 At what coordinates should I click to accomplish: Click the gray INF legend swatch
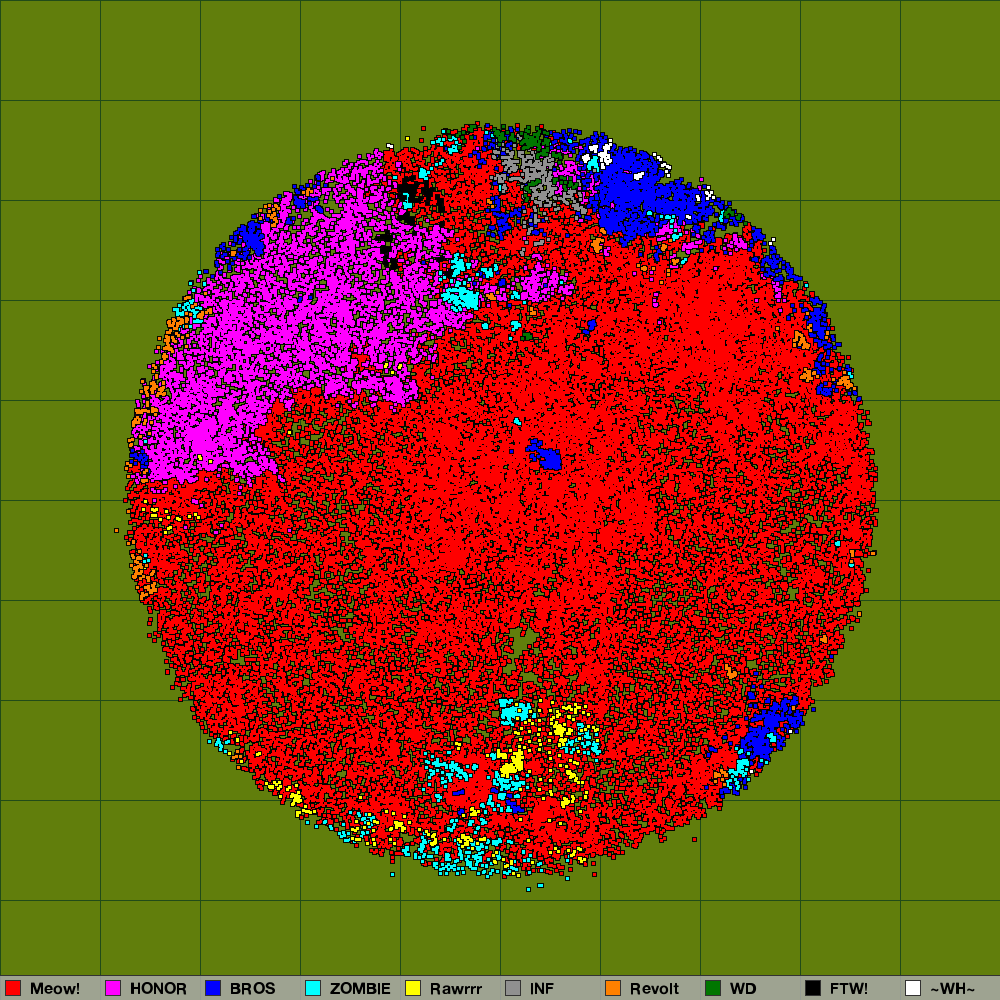click(513, 988)
